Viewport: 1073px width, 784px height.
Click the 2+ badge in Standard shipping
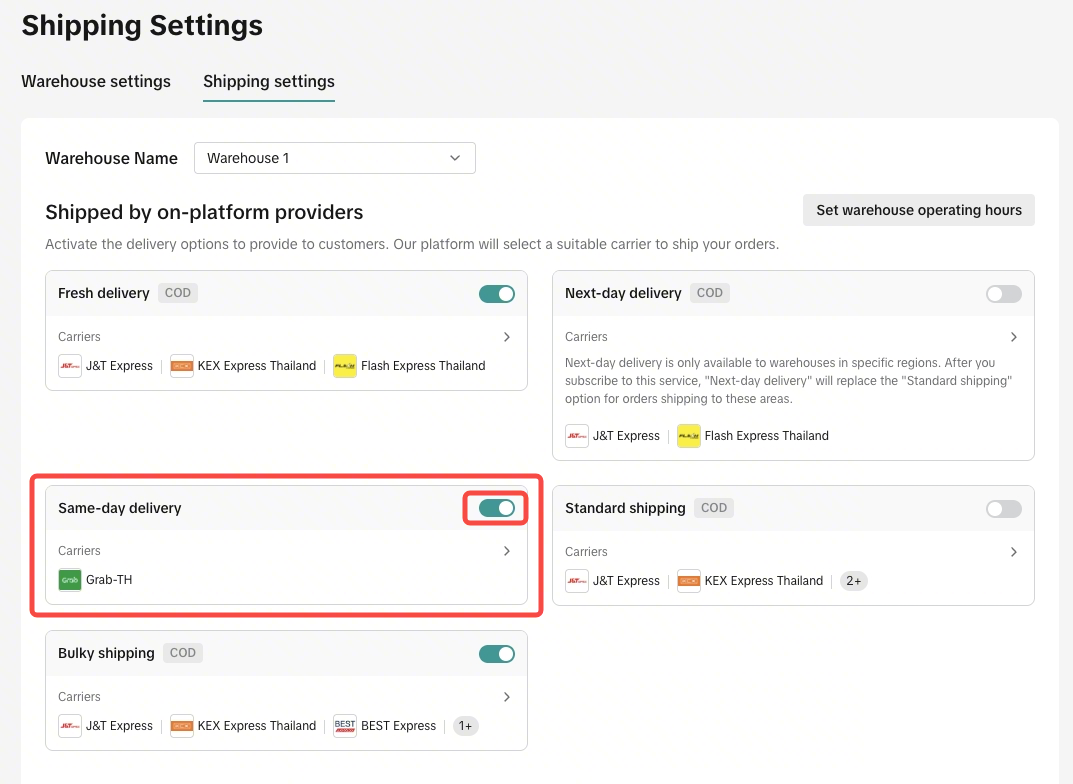853,581
